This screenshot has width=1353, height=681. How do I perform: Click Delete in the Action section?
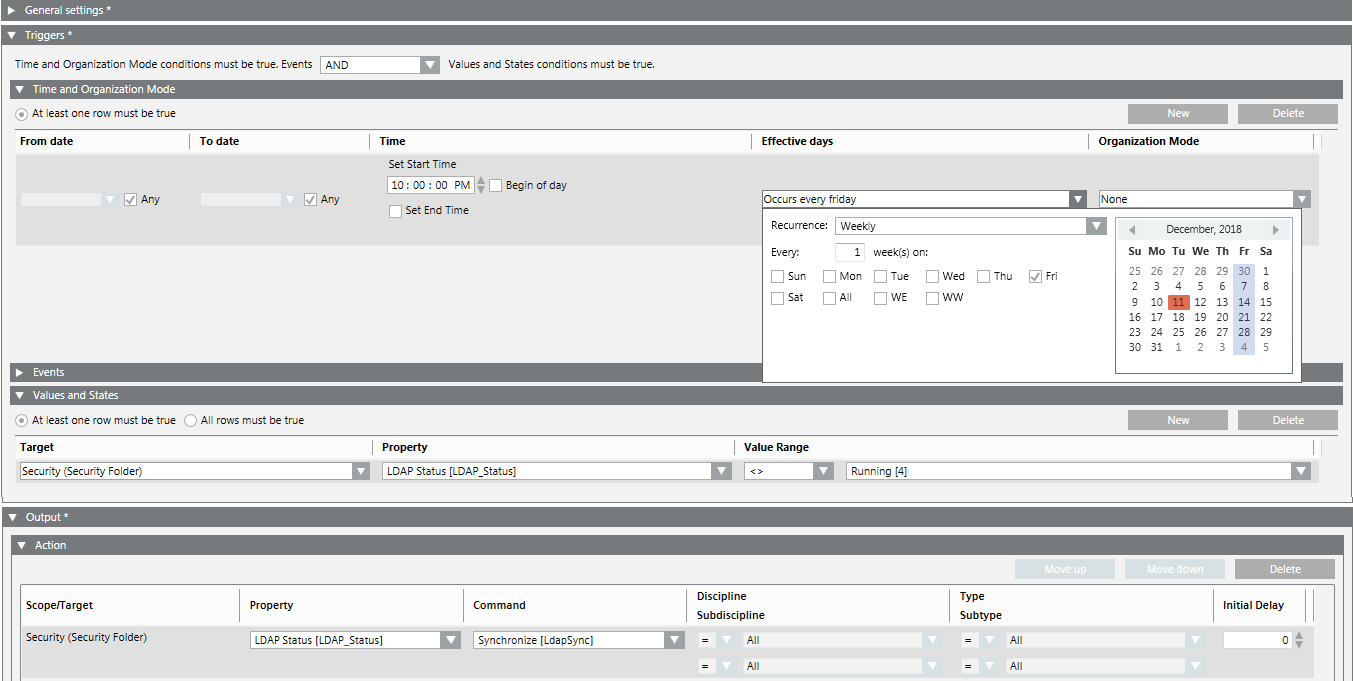tap(1284, 569)
